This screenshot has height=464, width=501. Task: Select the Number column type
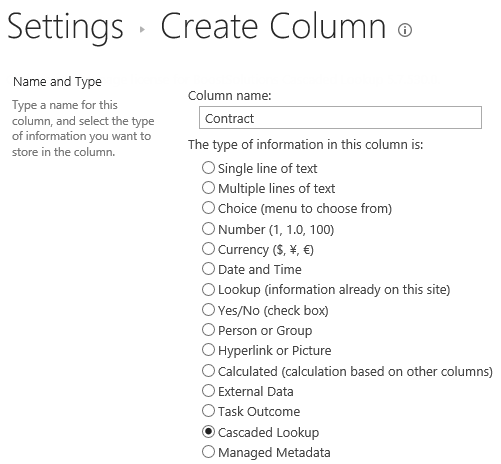pos(208,229)
